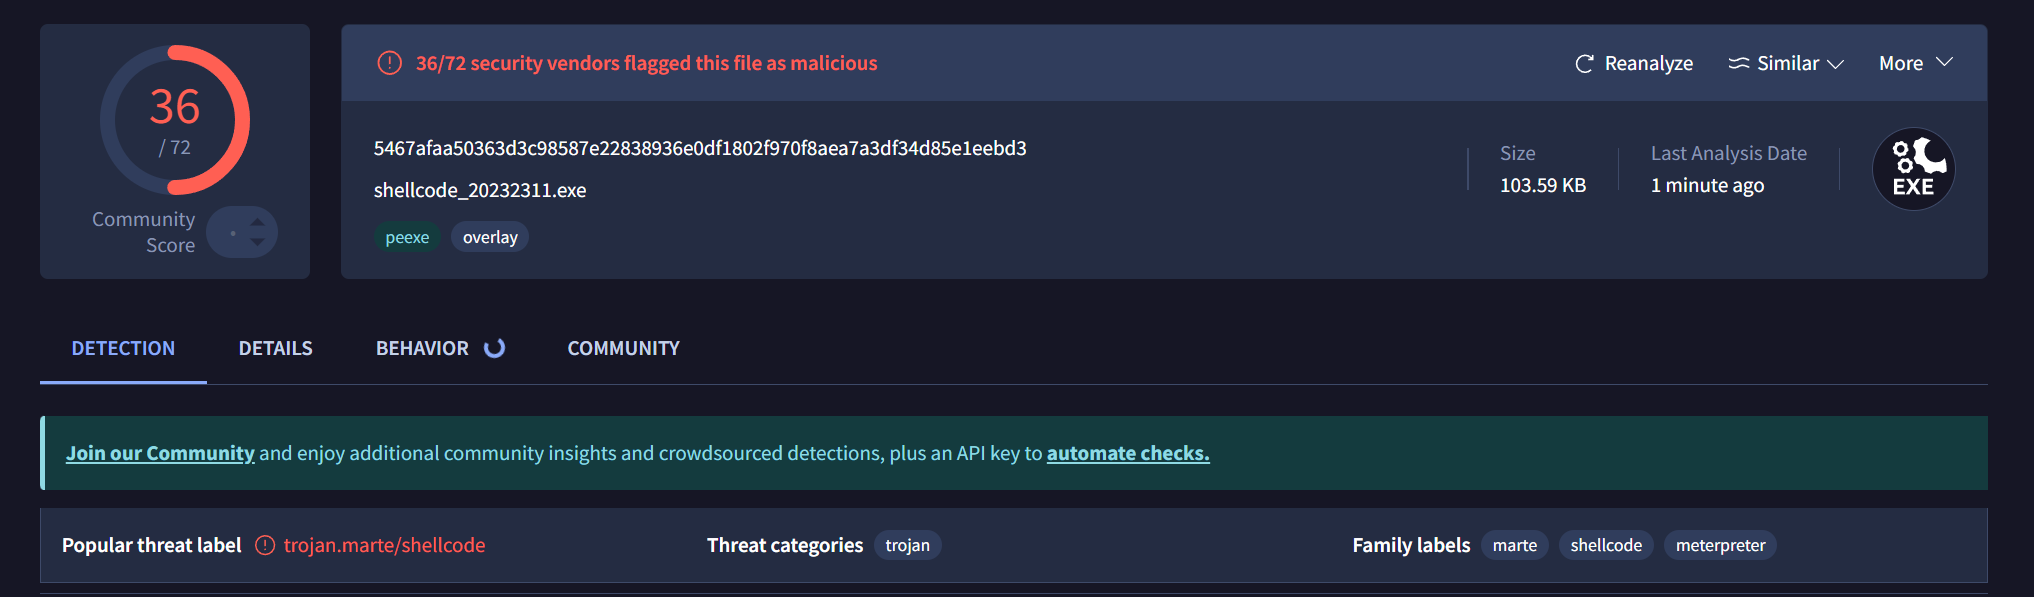The height and width of the screenshot is (597, 2034).
Task: Open the More dropdown menu
Action: (1915, 63)
